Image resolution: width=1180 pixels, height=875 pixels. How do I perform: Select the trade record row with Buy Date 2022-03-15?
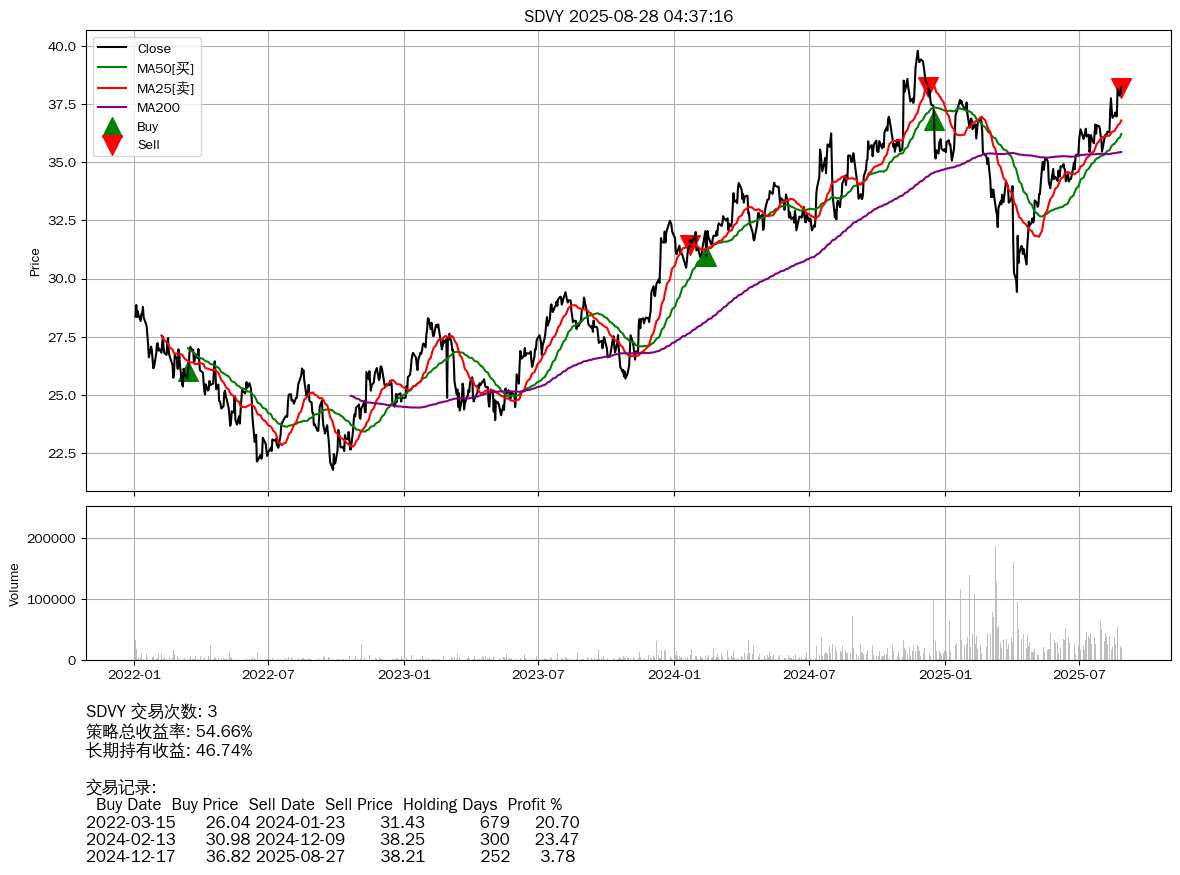332,822
